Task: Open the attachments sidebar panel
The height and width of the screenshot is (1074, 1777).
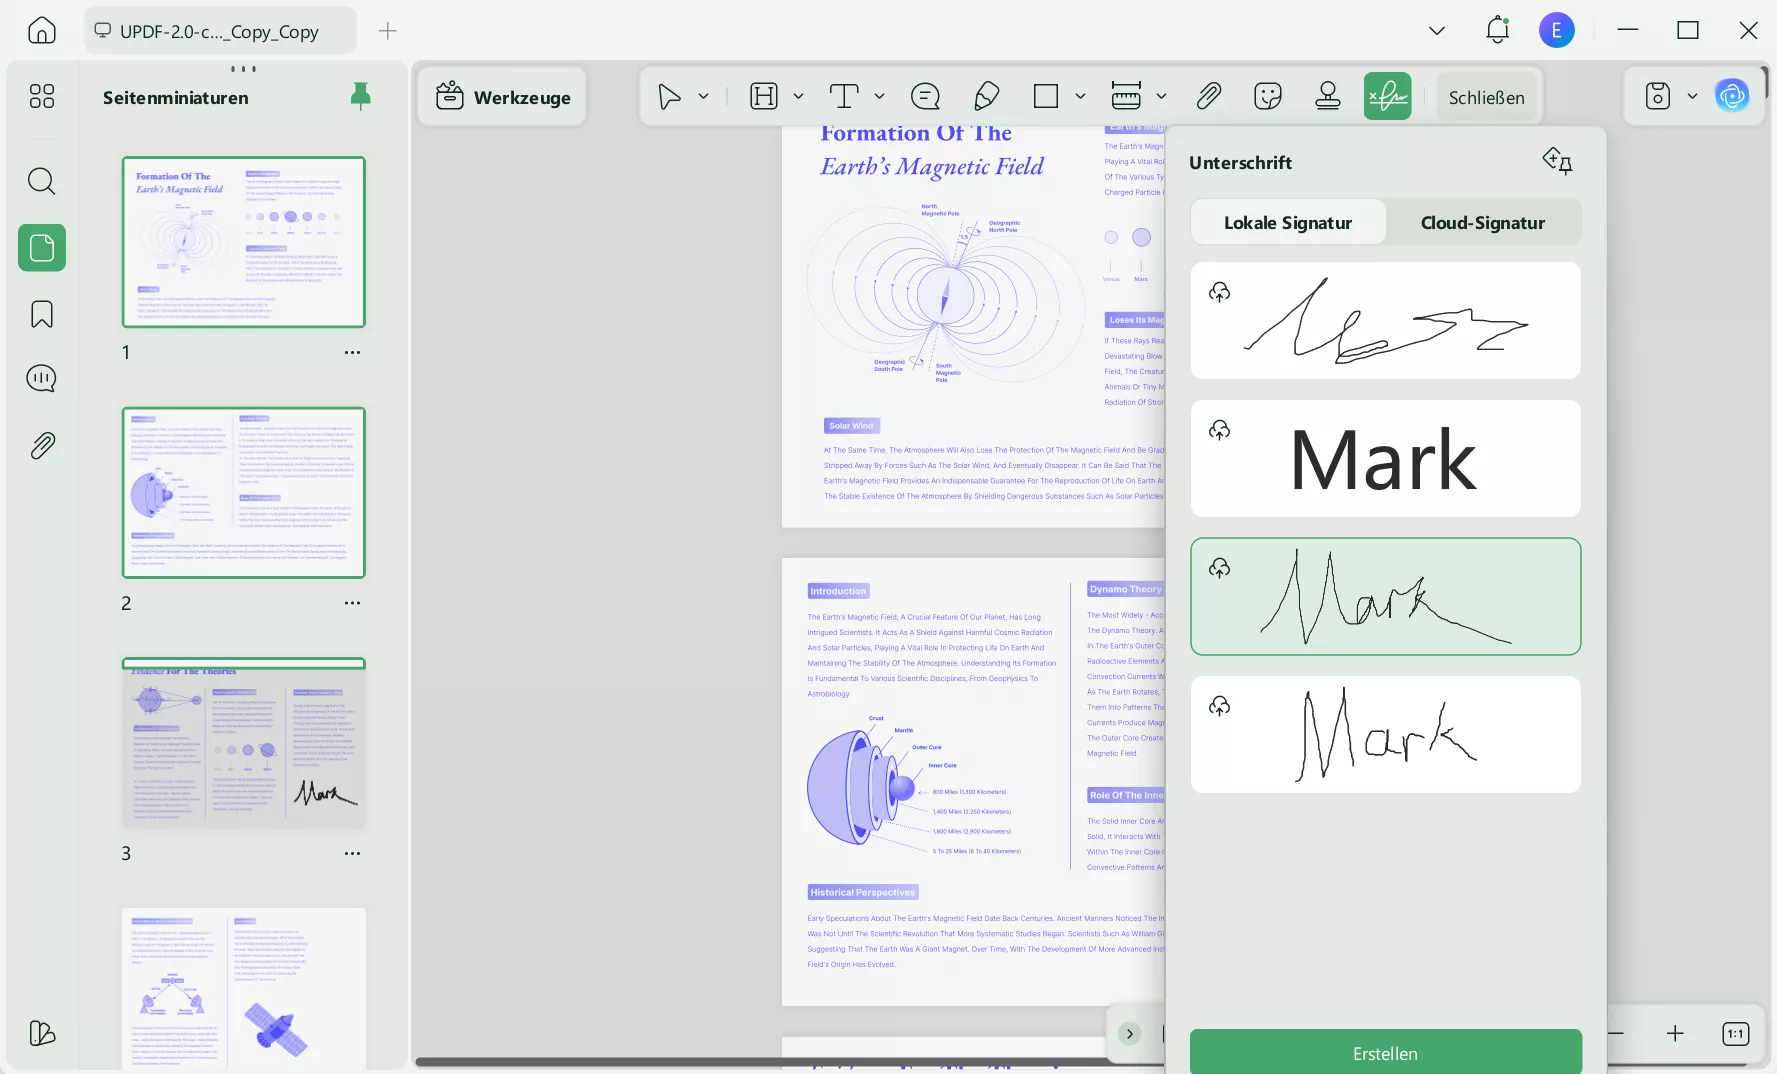Action: point(42,445)
